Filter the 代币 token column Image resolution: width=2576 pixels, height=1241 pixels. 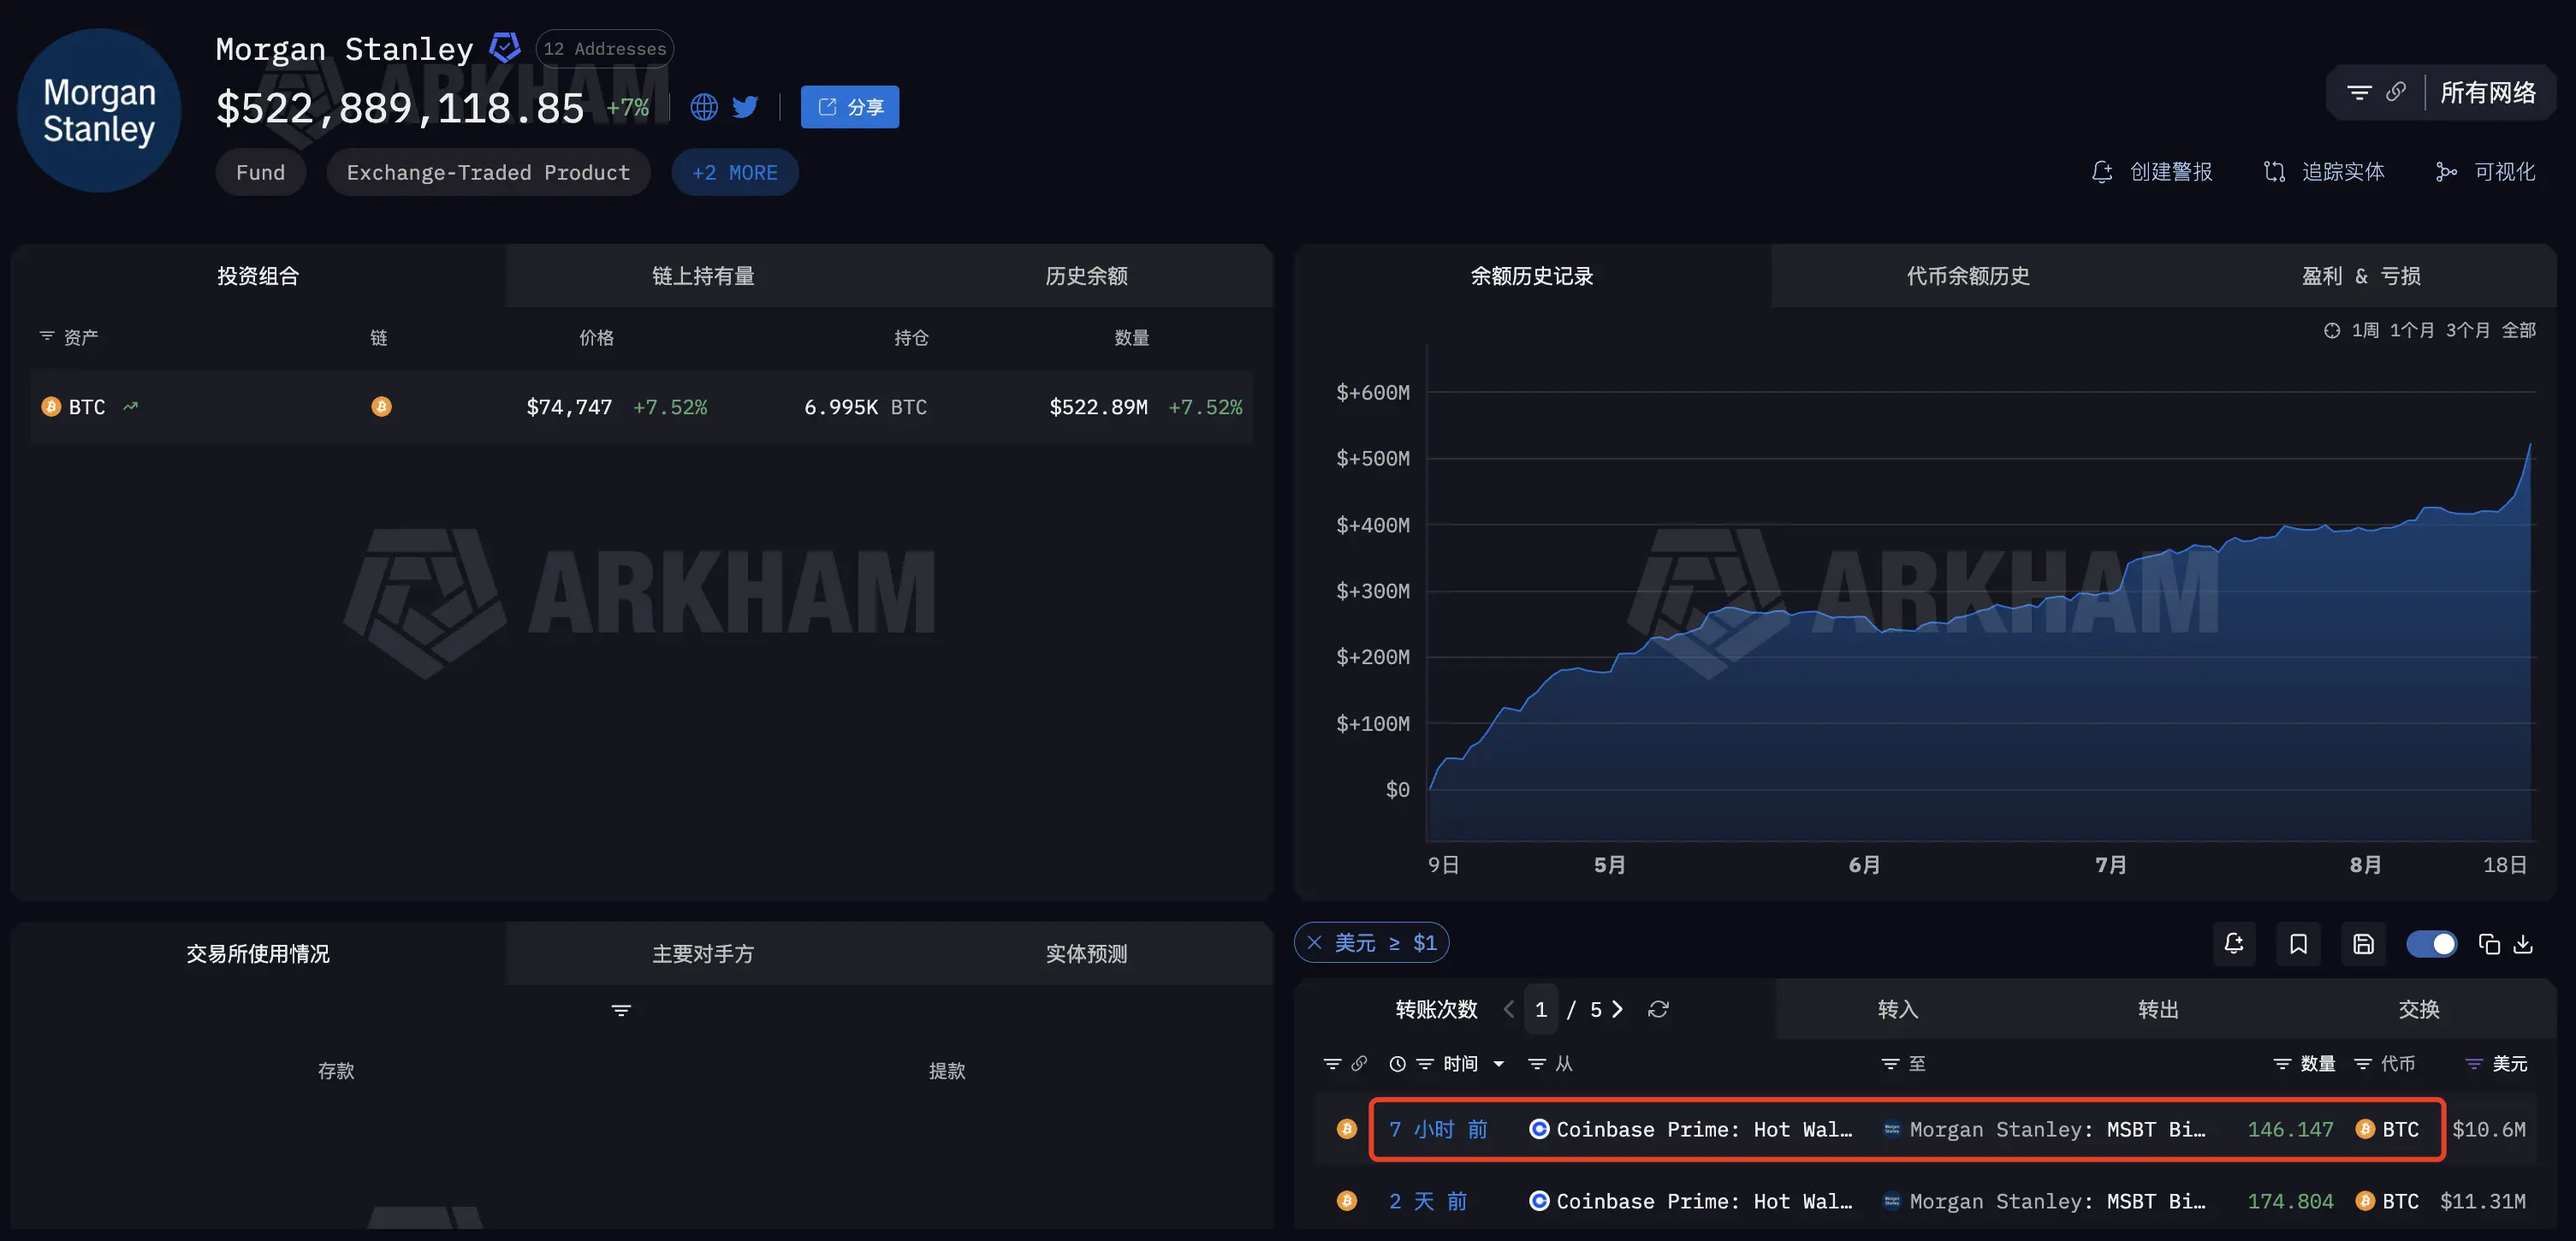tap(2363, 1064)
